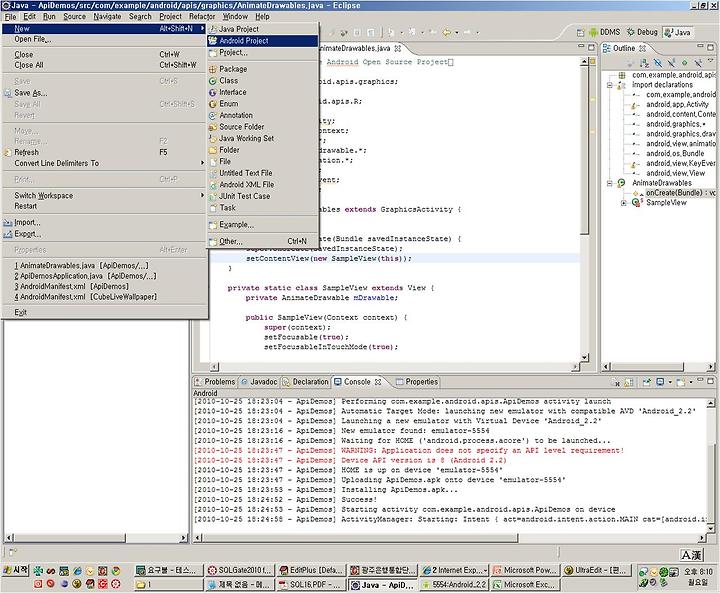Viewport: 720px width, 593px height.
Task: Toggle Scroll Lock in Console toolbar
Action: coord(628,383)
